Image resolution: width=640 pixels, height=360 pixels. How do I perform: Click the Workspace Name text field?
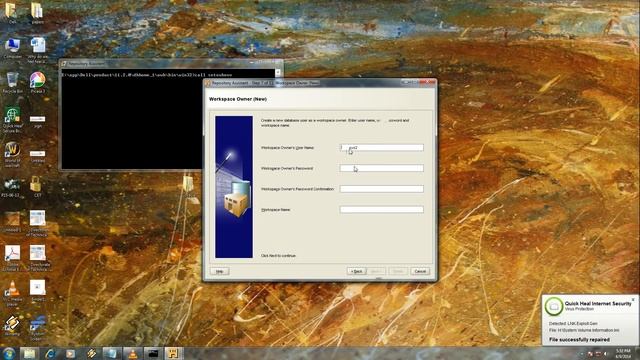pos(382,209)
